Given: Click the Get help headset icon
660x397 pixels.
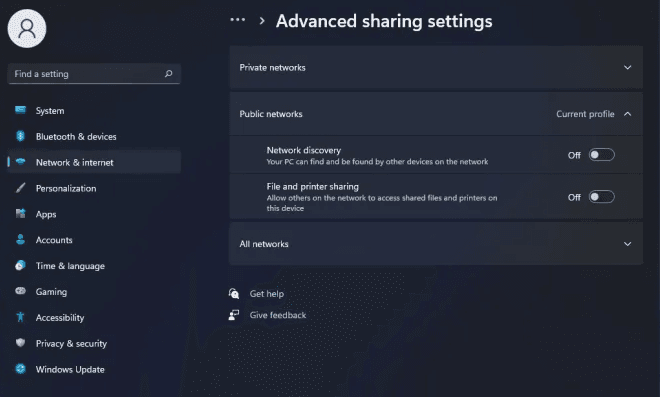Looking at the screenshot, I should 234,293.
